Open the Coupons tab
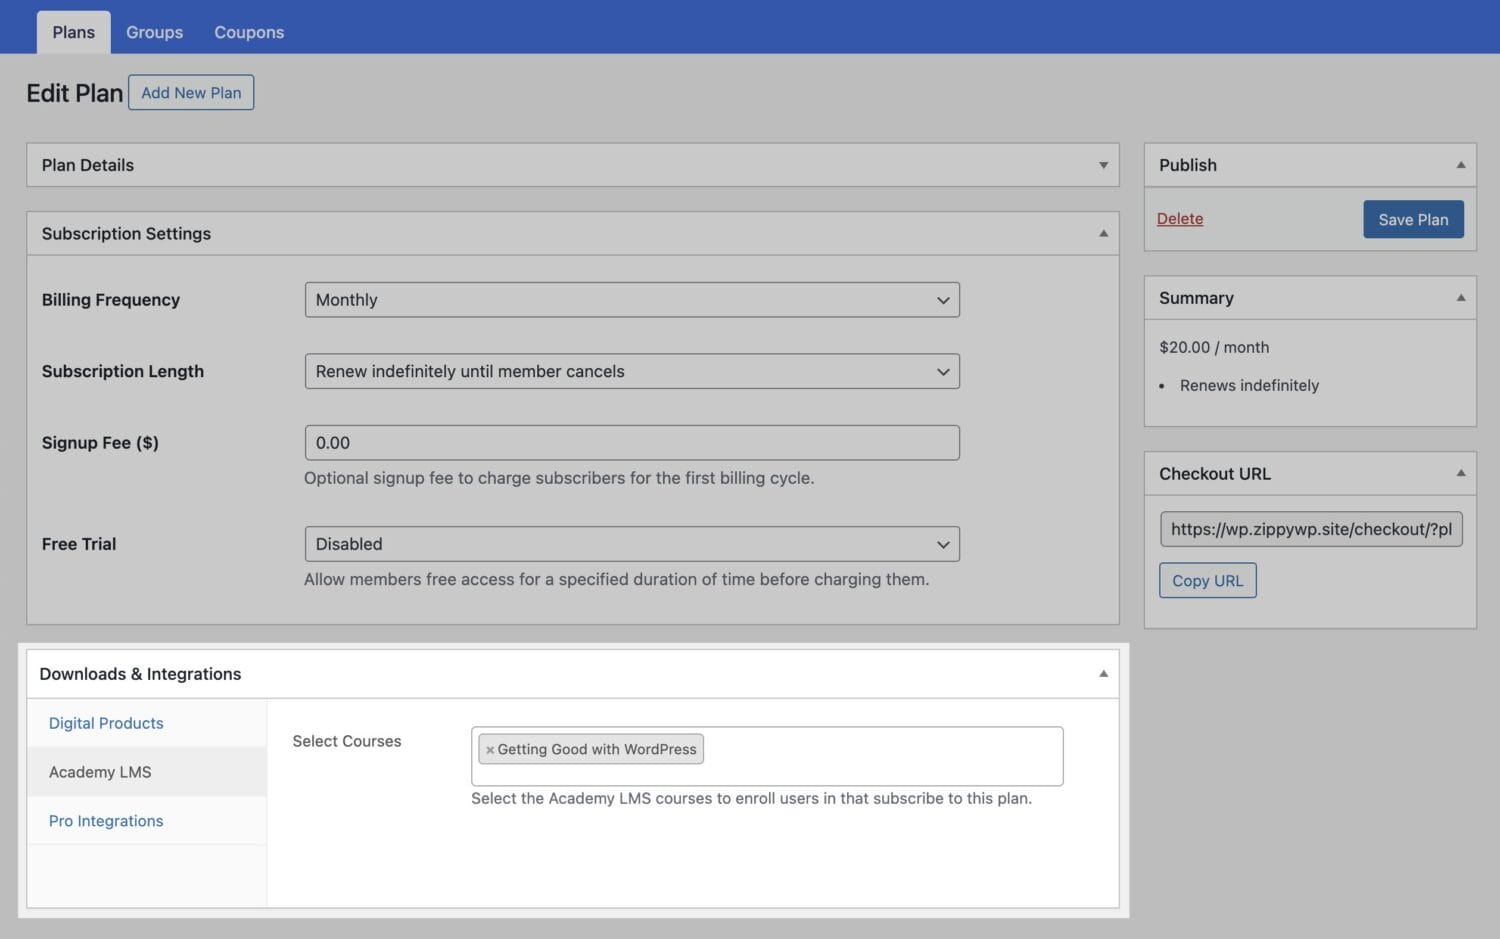 point(249,32)
